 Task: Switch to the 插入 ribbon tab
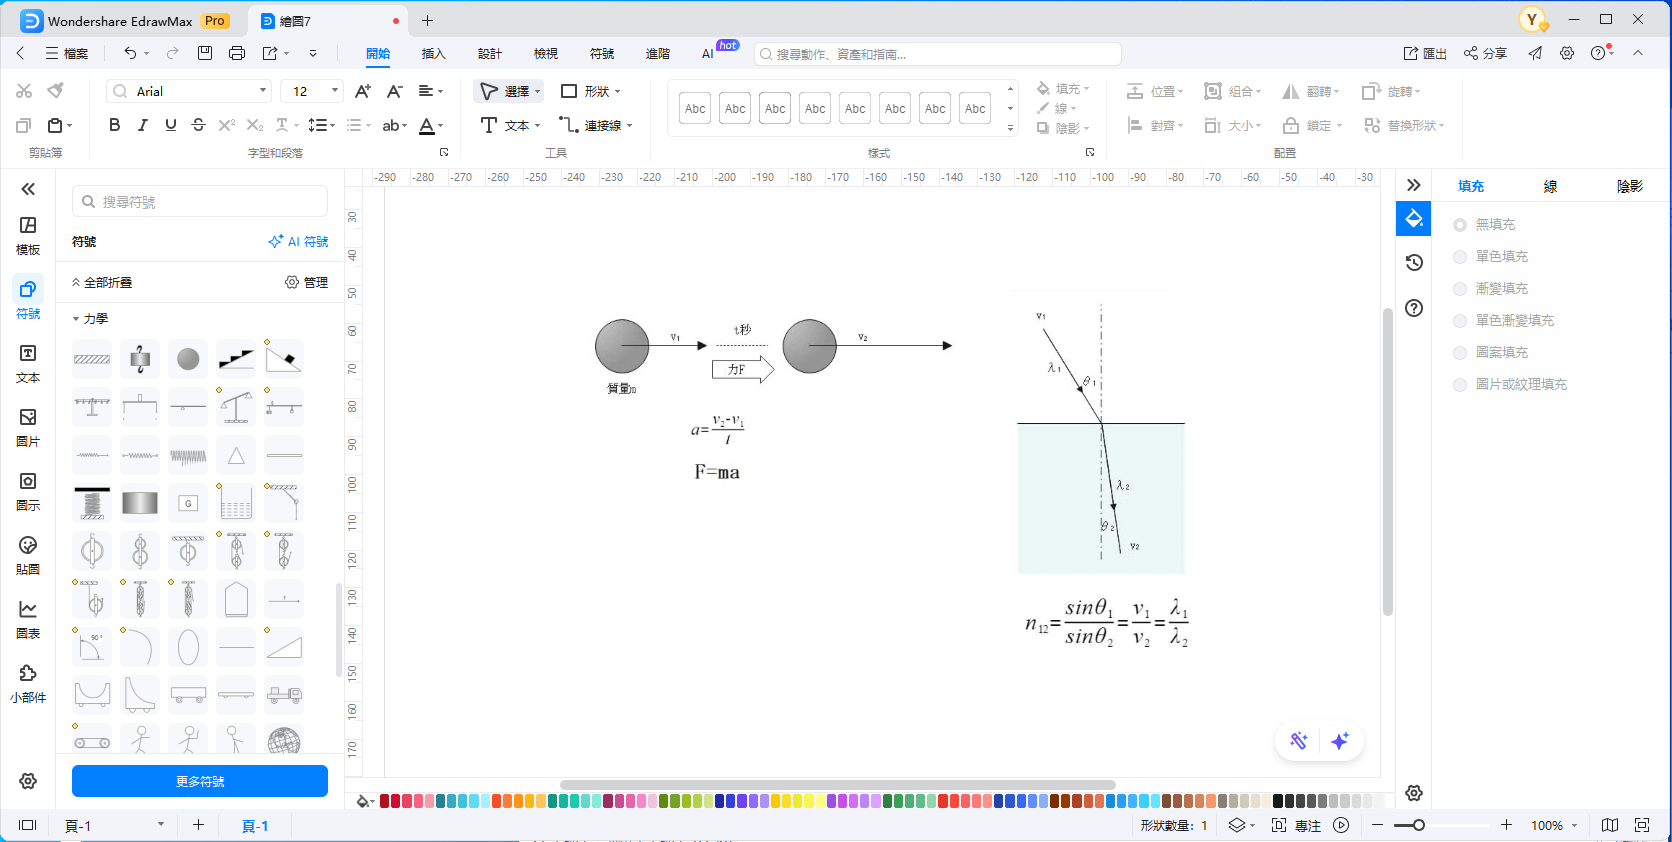click(x=433, y=54)
